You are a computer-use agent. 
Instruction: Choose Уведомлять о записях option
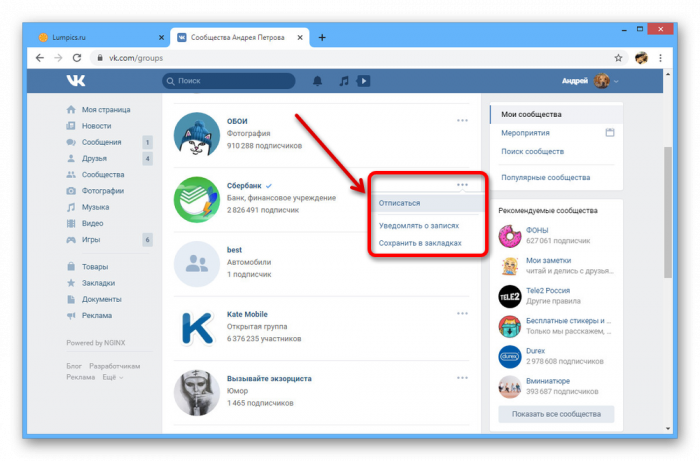pyautogui.click(x=419, y=226)
